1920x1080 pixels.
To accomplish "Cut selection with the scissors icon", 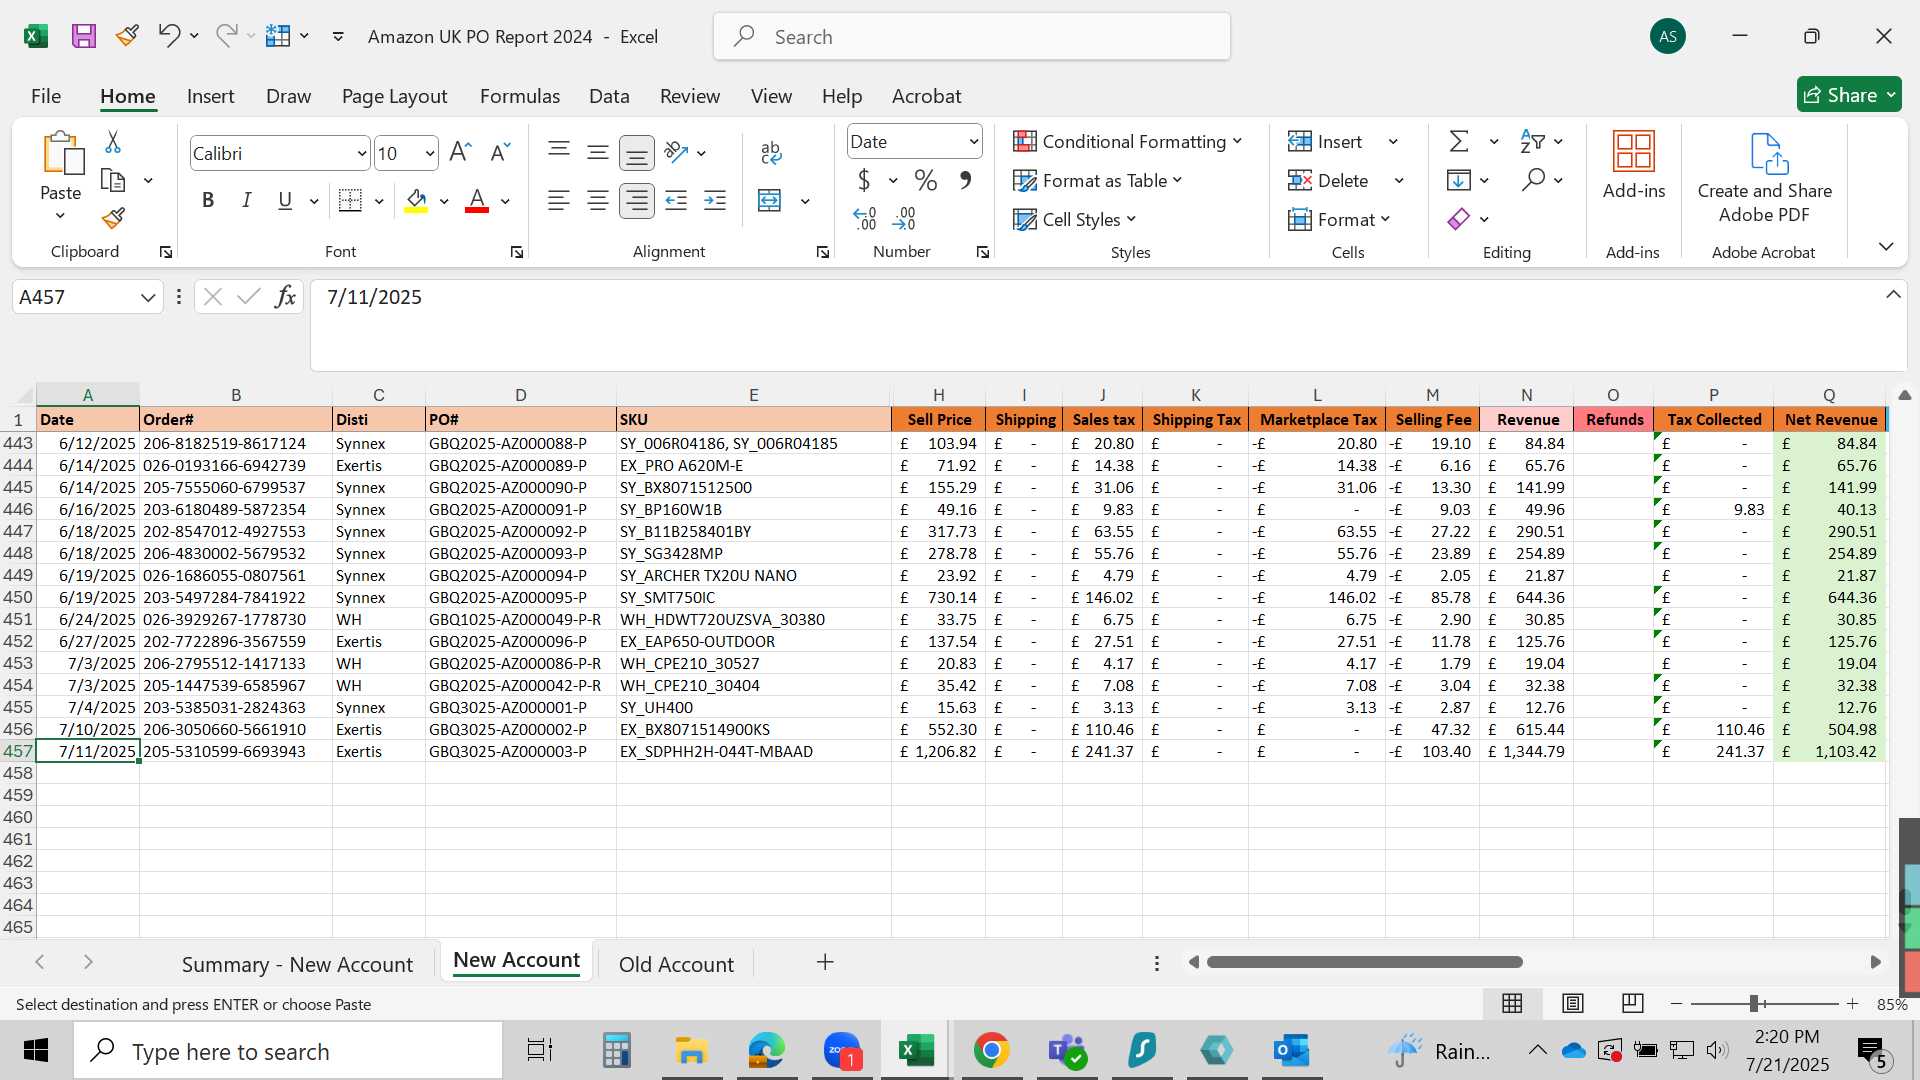I will pyautogui.click(x=113, y=142).
